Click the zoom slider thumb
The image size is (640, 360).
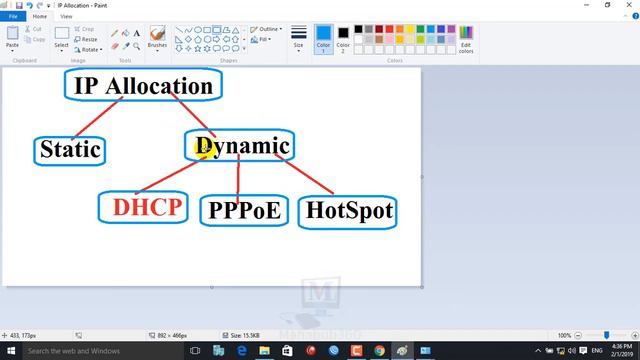(x=607, y=335)
